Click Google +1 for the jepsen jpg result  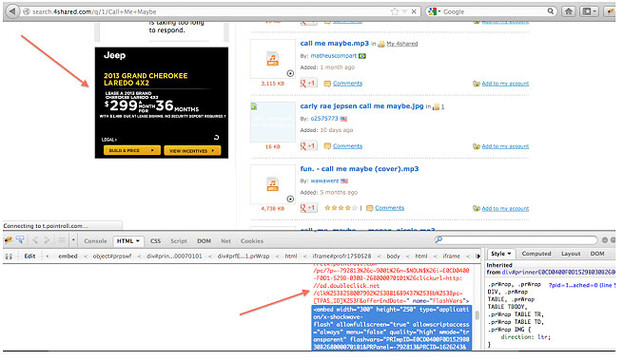(308, 146)
